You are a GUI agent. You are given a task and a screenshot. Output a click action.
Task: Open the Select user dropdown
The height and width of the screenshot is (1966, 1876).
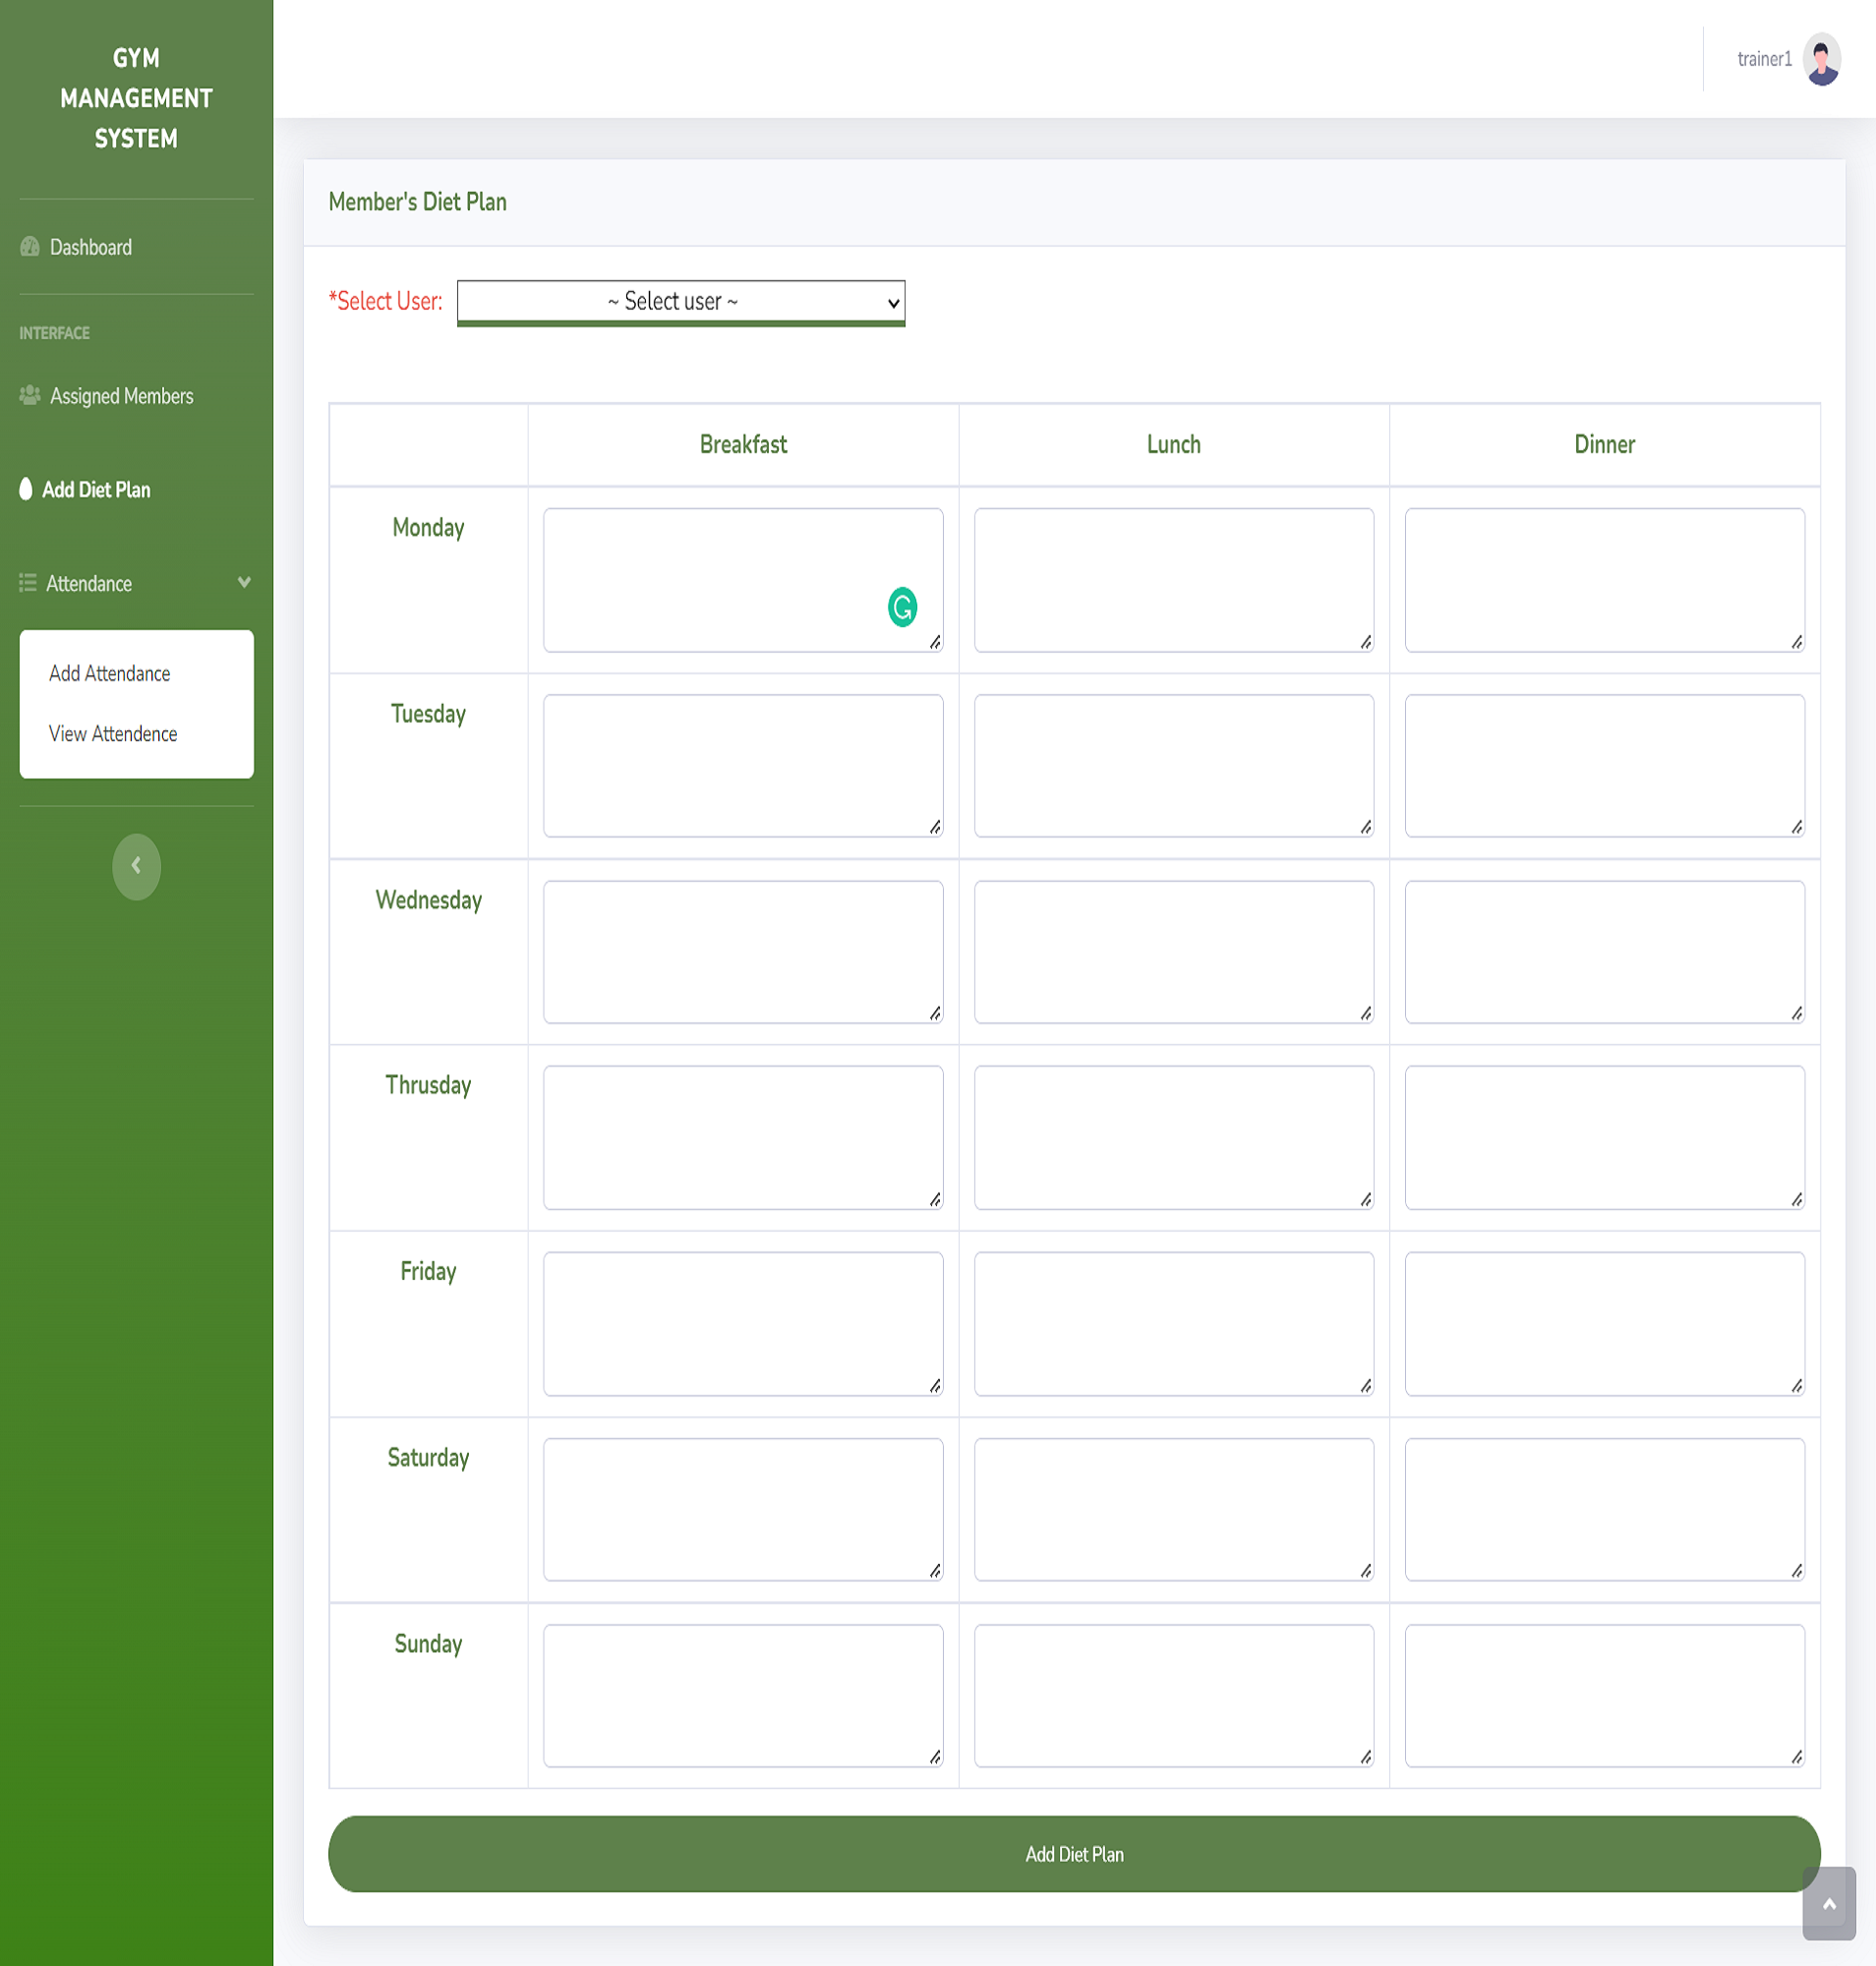681,302
